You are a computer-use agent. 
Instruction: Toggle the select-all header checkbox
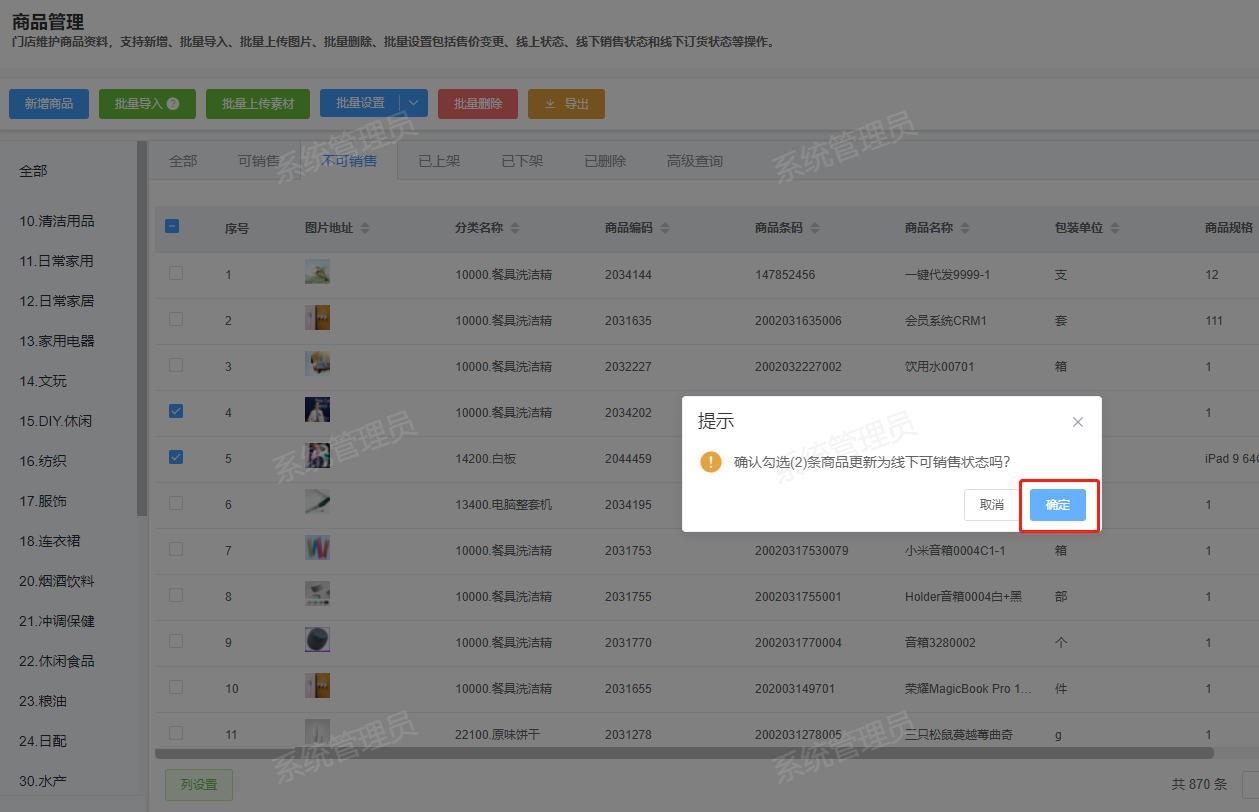pos(172,227)
